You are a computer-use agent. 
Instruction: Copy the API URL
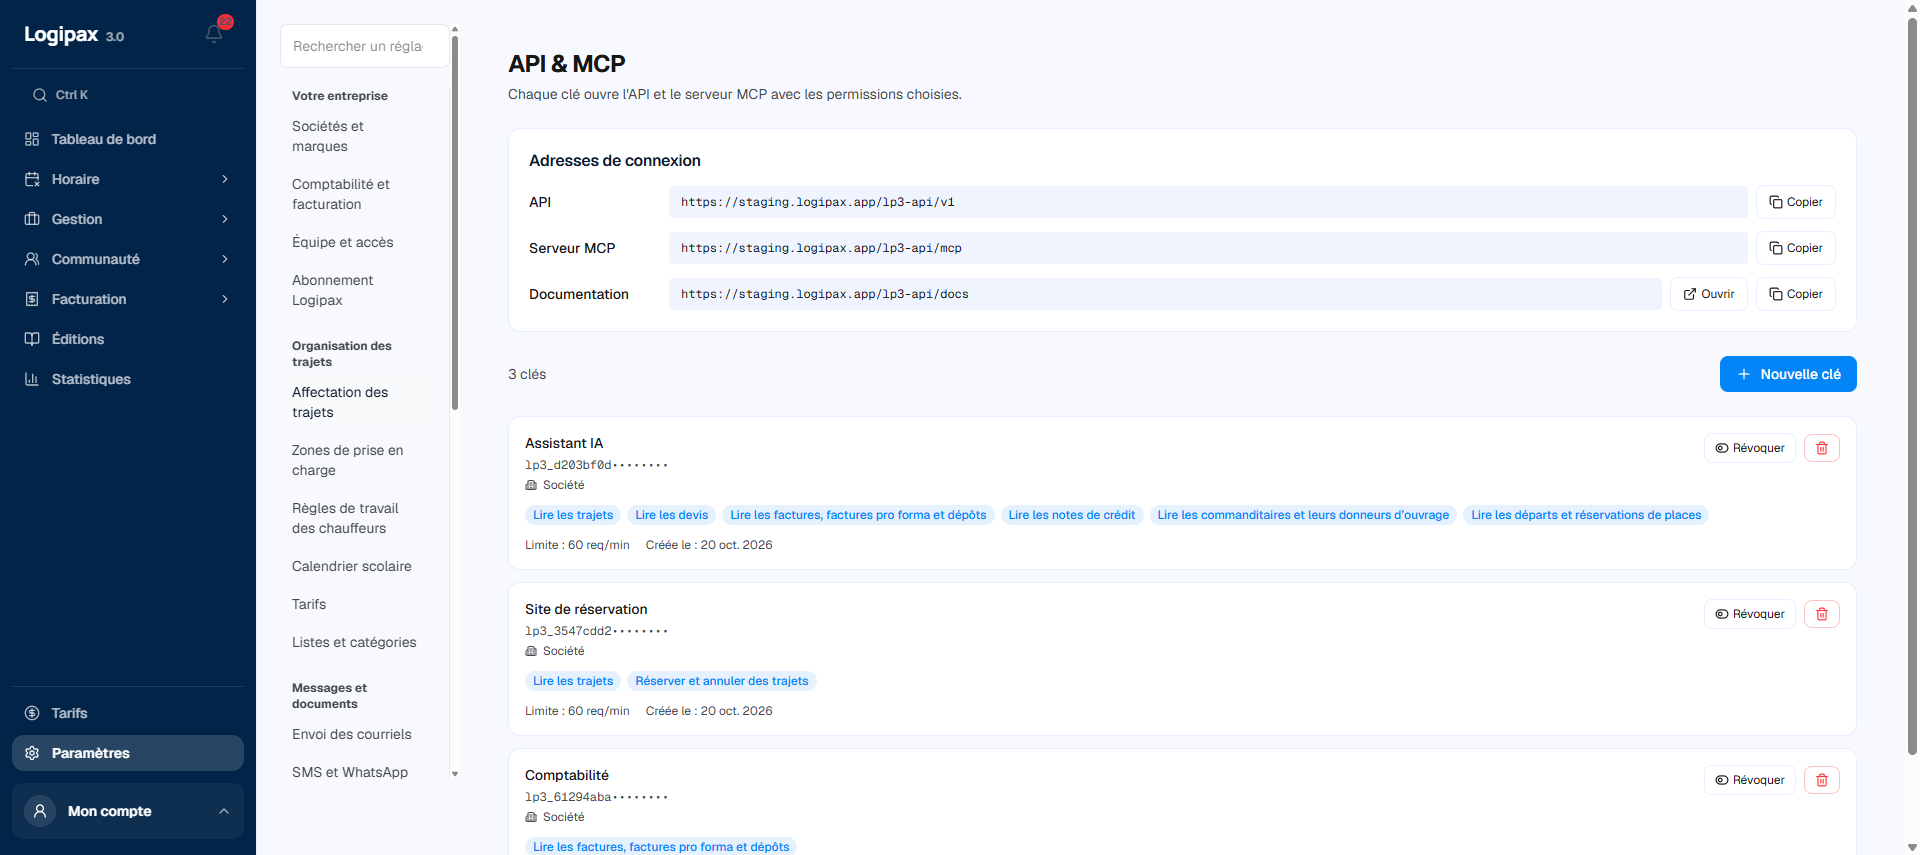[x=1795, y=202]
